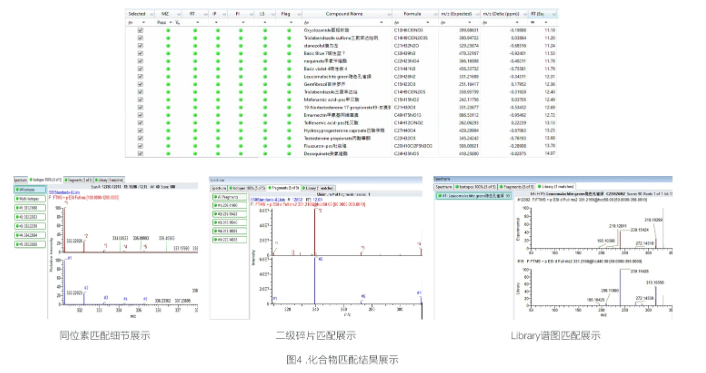Screen dimensions: 706x373
Task: Click the All Isotopes button
Action: point(30,190)
